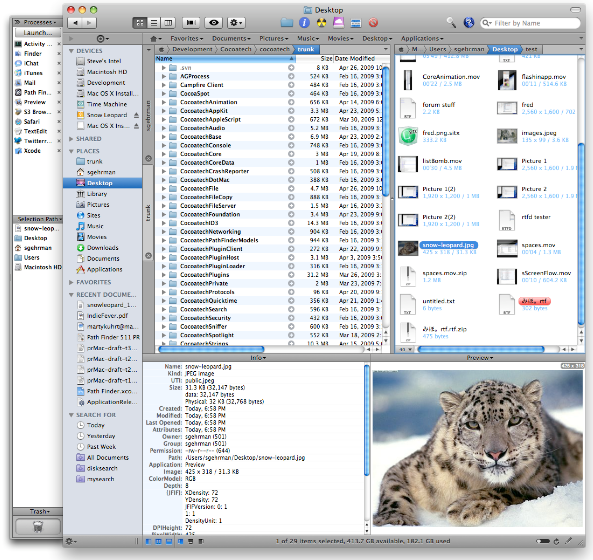
Task: Click the Get Info toolbar icon
Action: 304,23
